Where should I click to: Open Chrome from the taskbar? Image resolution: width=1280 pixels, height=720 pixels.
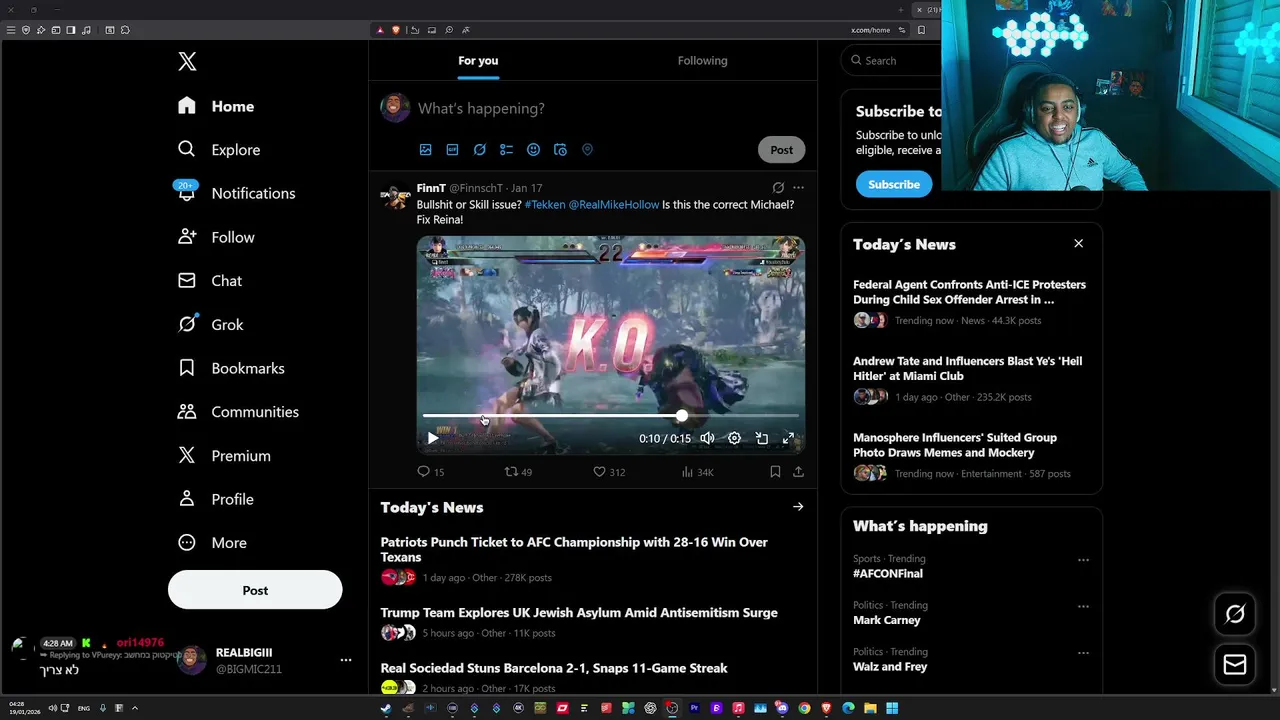point(804,708)
